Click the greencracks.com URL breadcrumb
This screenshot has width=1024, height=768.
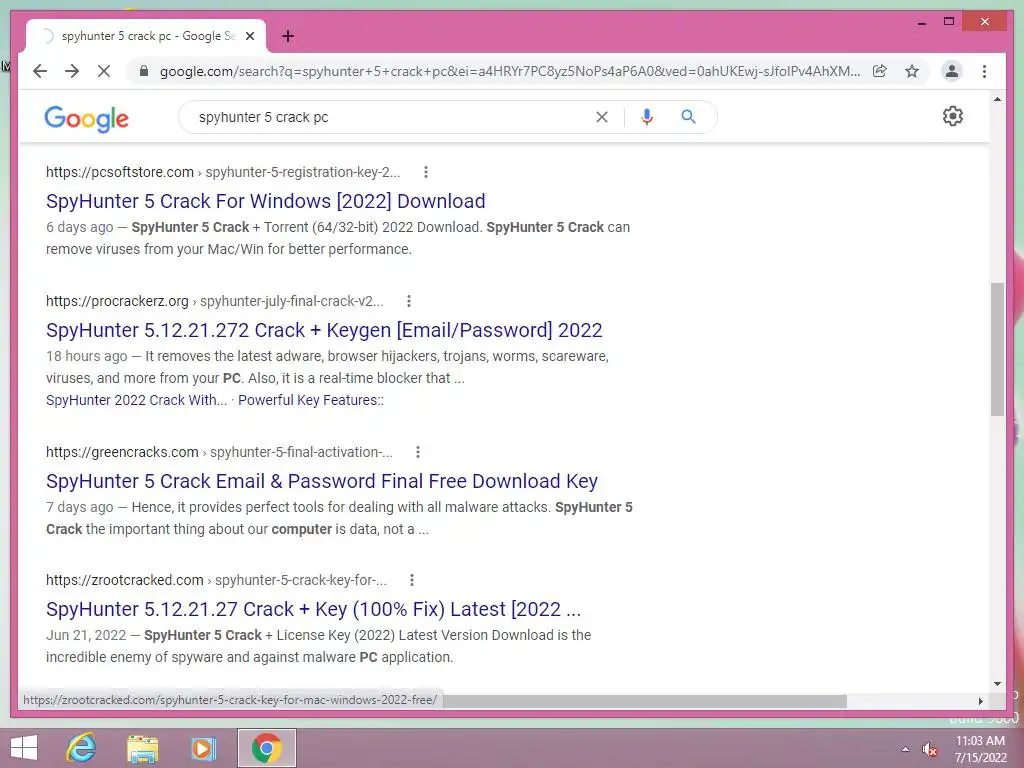pyautogui.click(x=219, y=452)
